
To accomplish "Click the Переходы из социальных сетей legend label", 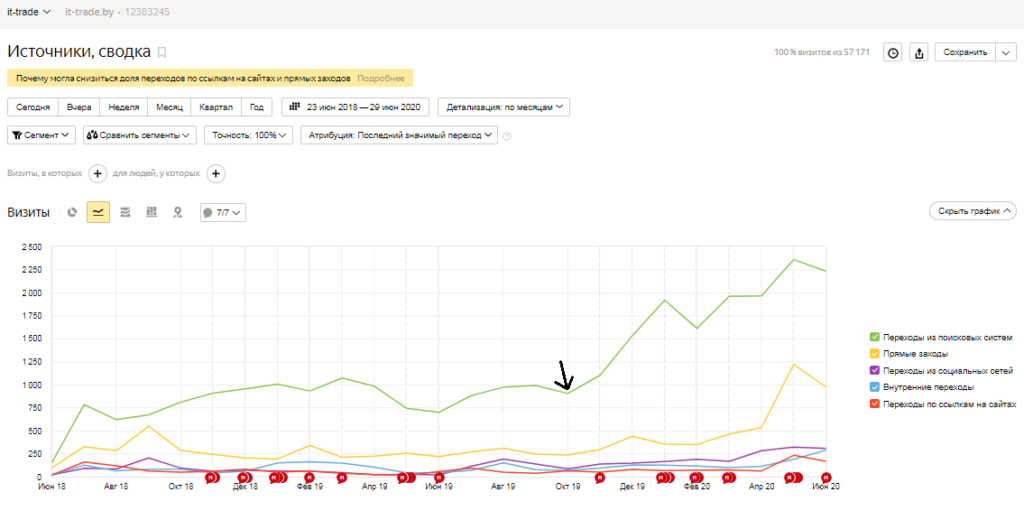I will (x=948, y=370).
